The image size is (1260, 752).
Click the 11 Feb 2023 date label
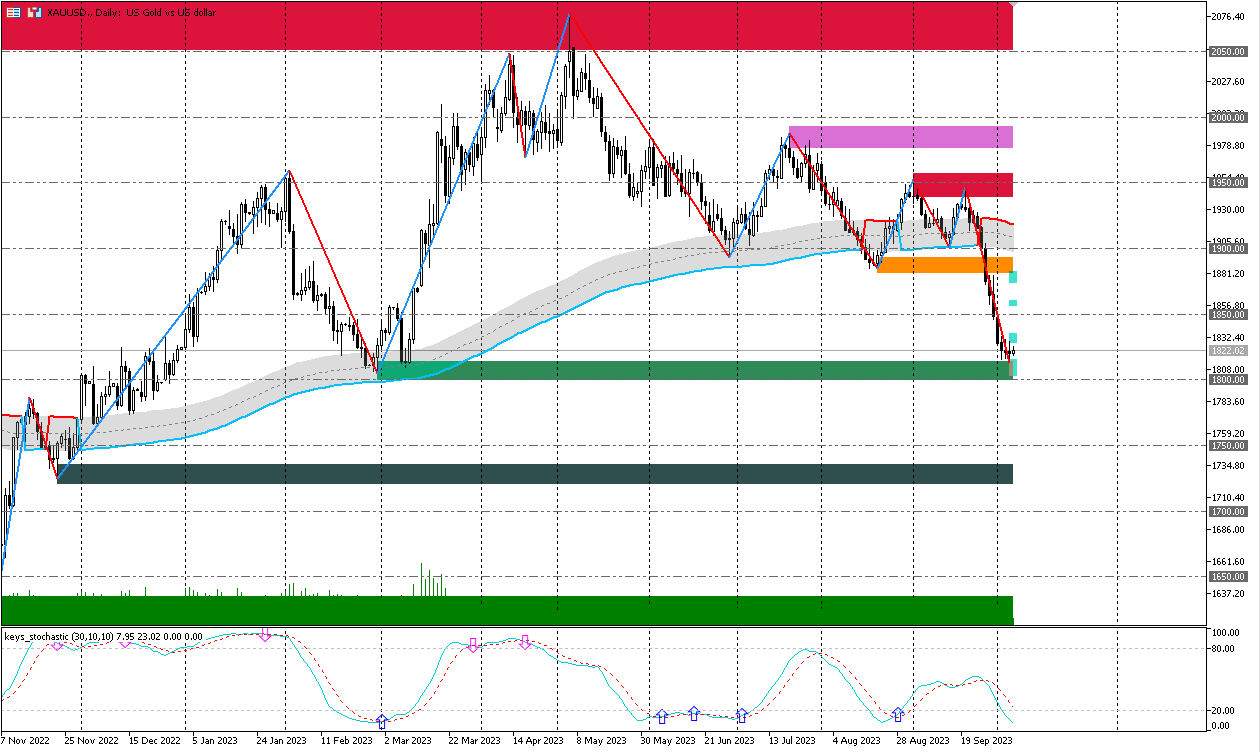(346, 741)
